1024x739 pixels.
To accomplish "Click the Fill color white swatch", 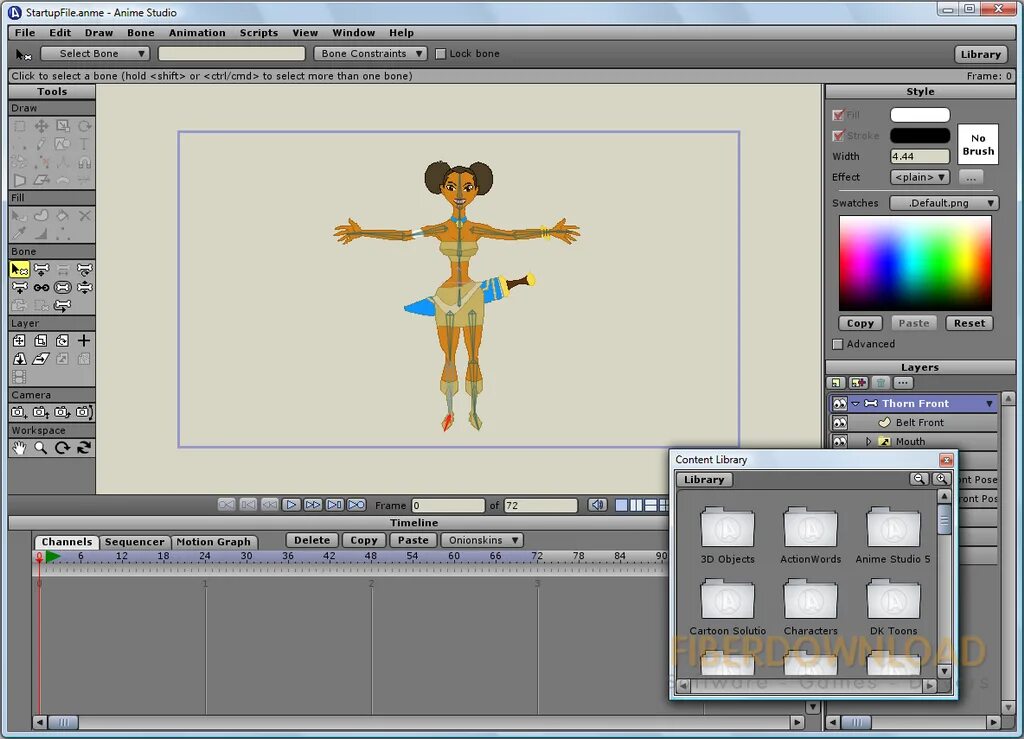I will 920,115.
